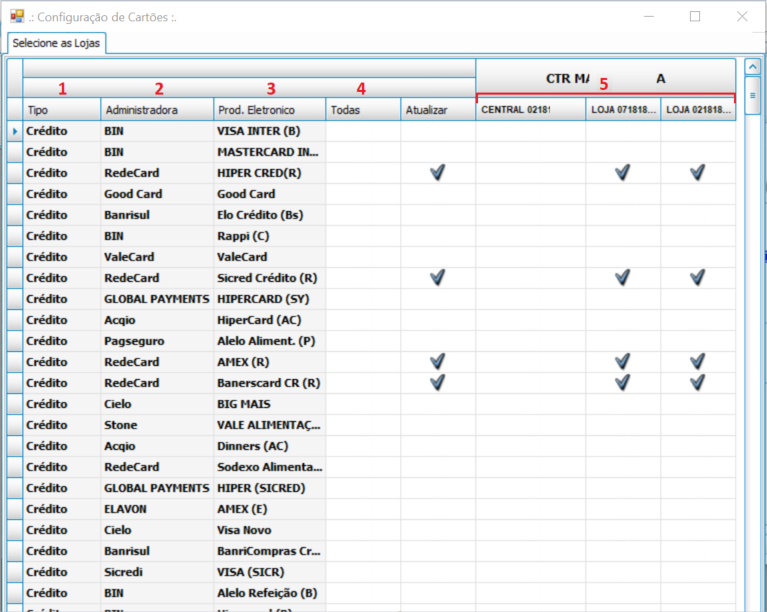Select the CENTRAL store column header
This screenshot has width=767, height=612.
tap(531, 110)
